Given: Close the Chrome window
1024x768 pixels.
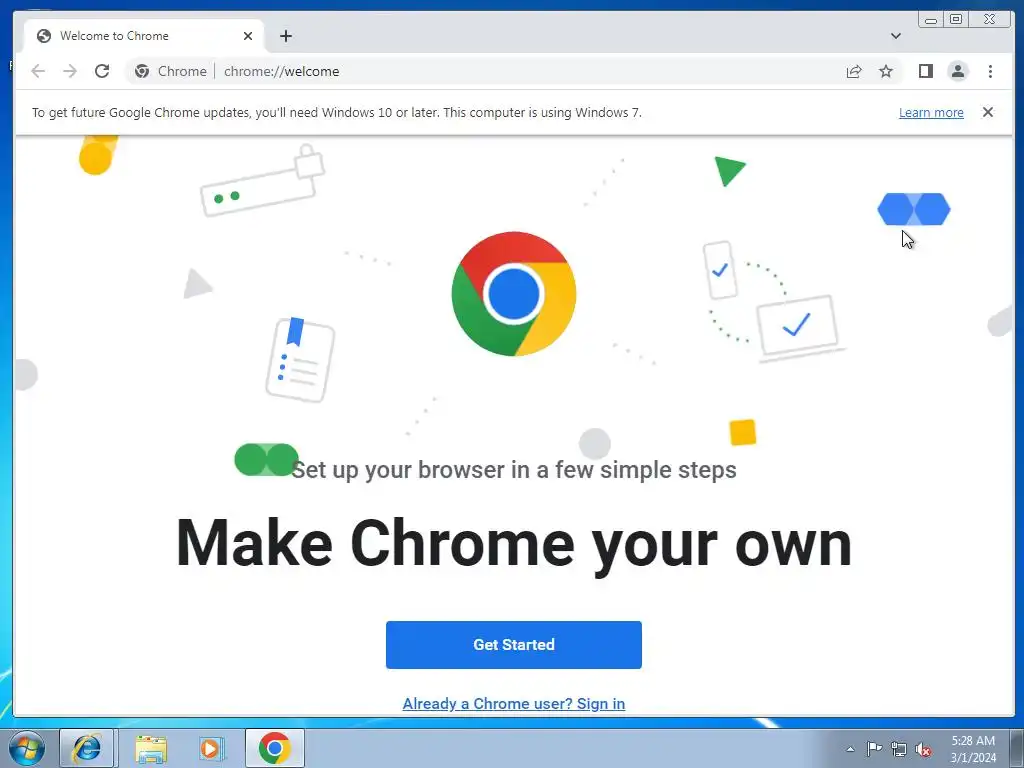Looking at the screenshot, I should [x=990, y=20].
